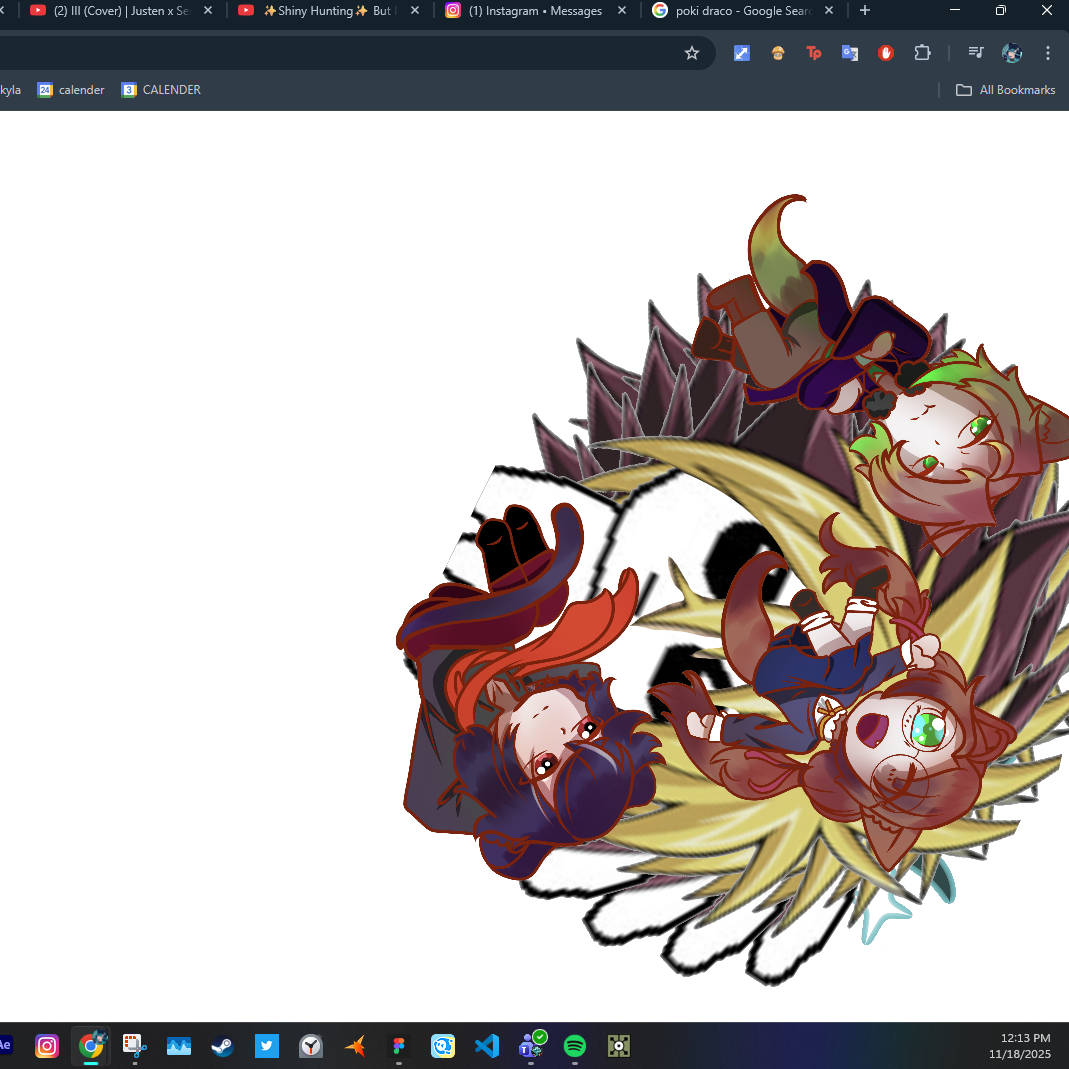Screen dimensions: 1069x1069
Task: Open the zoom page extension
Action: pyautogui.click(x=741, y=52)
